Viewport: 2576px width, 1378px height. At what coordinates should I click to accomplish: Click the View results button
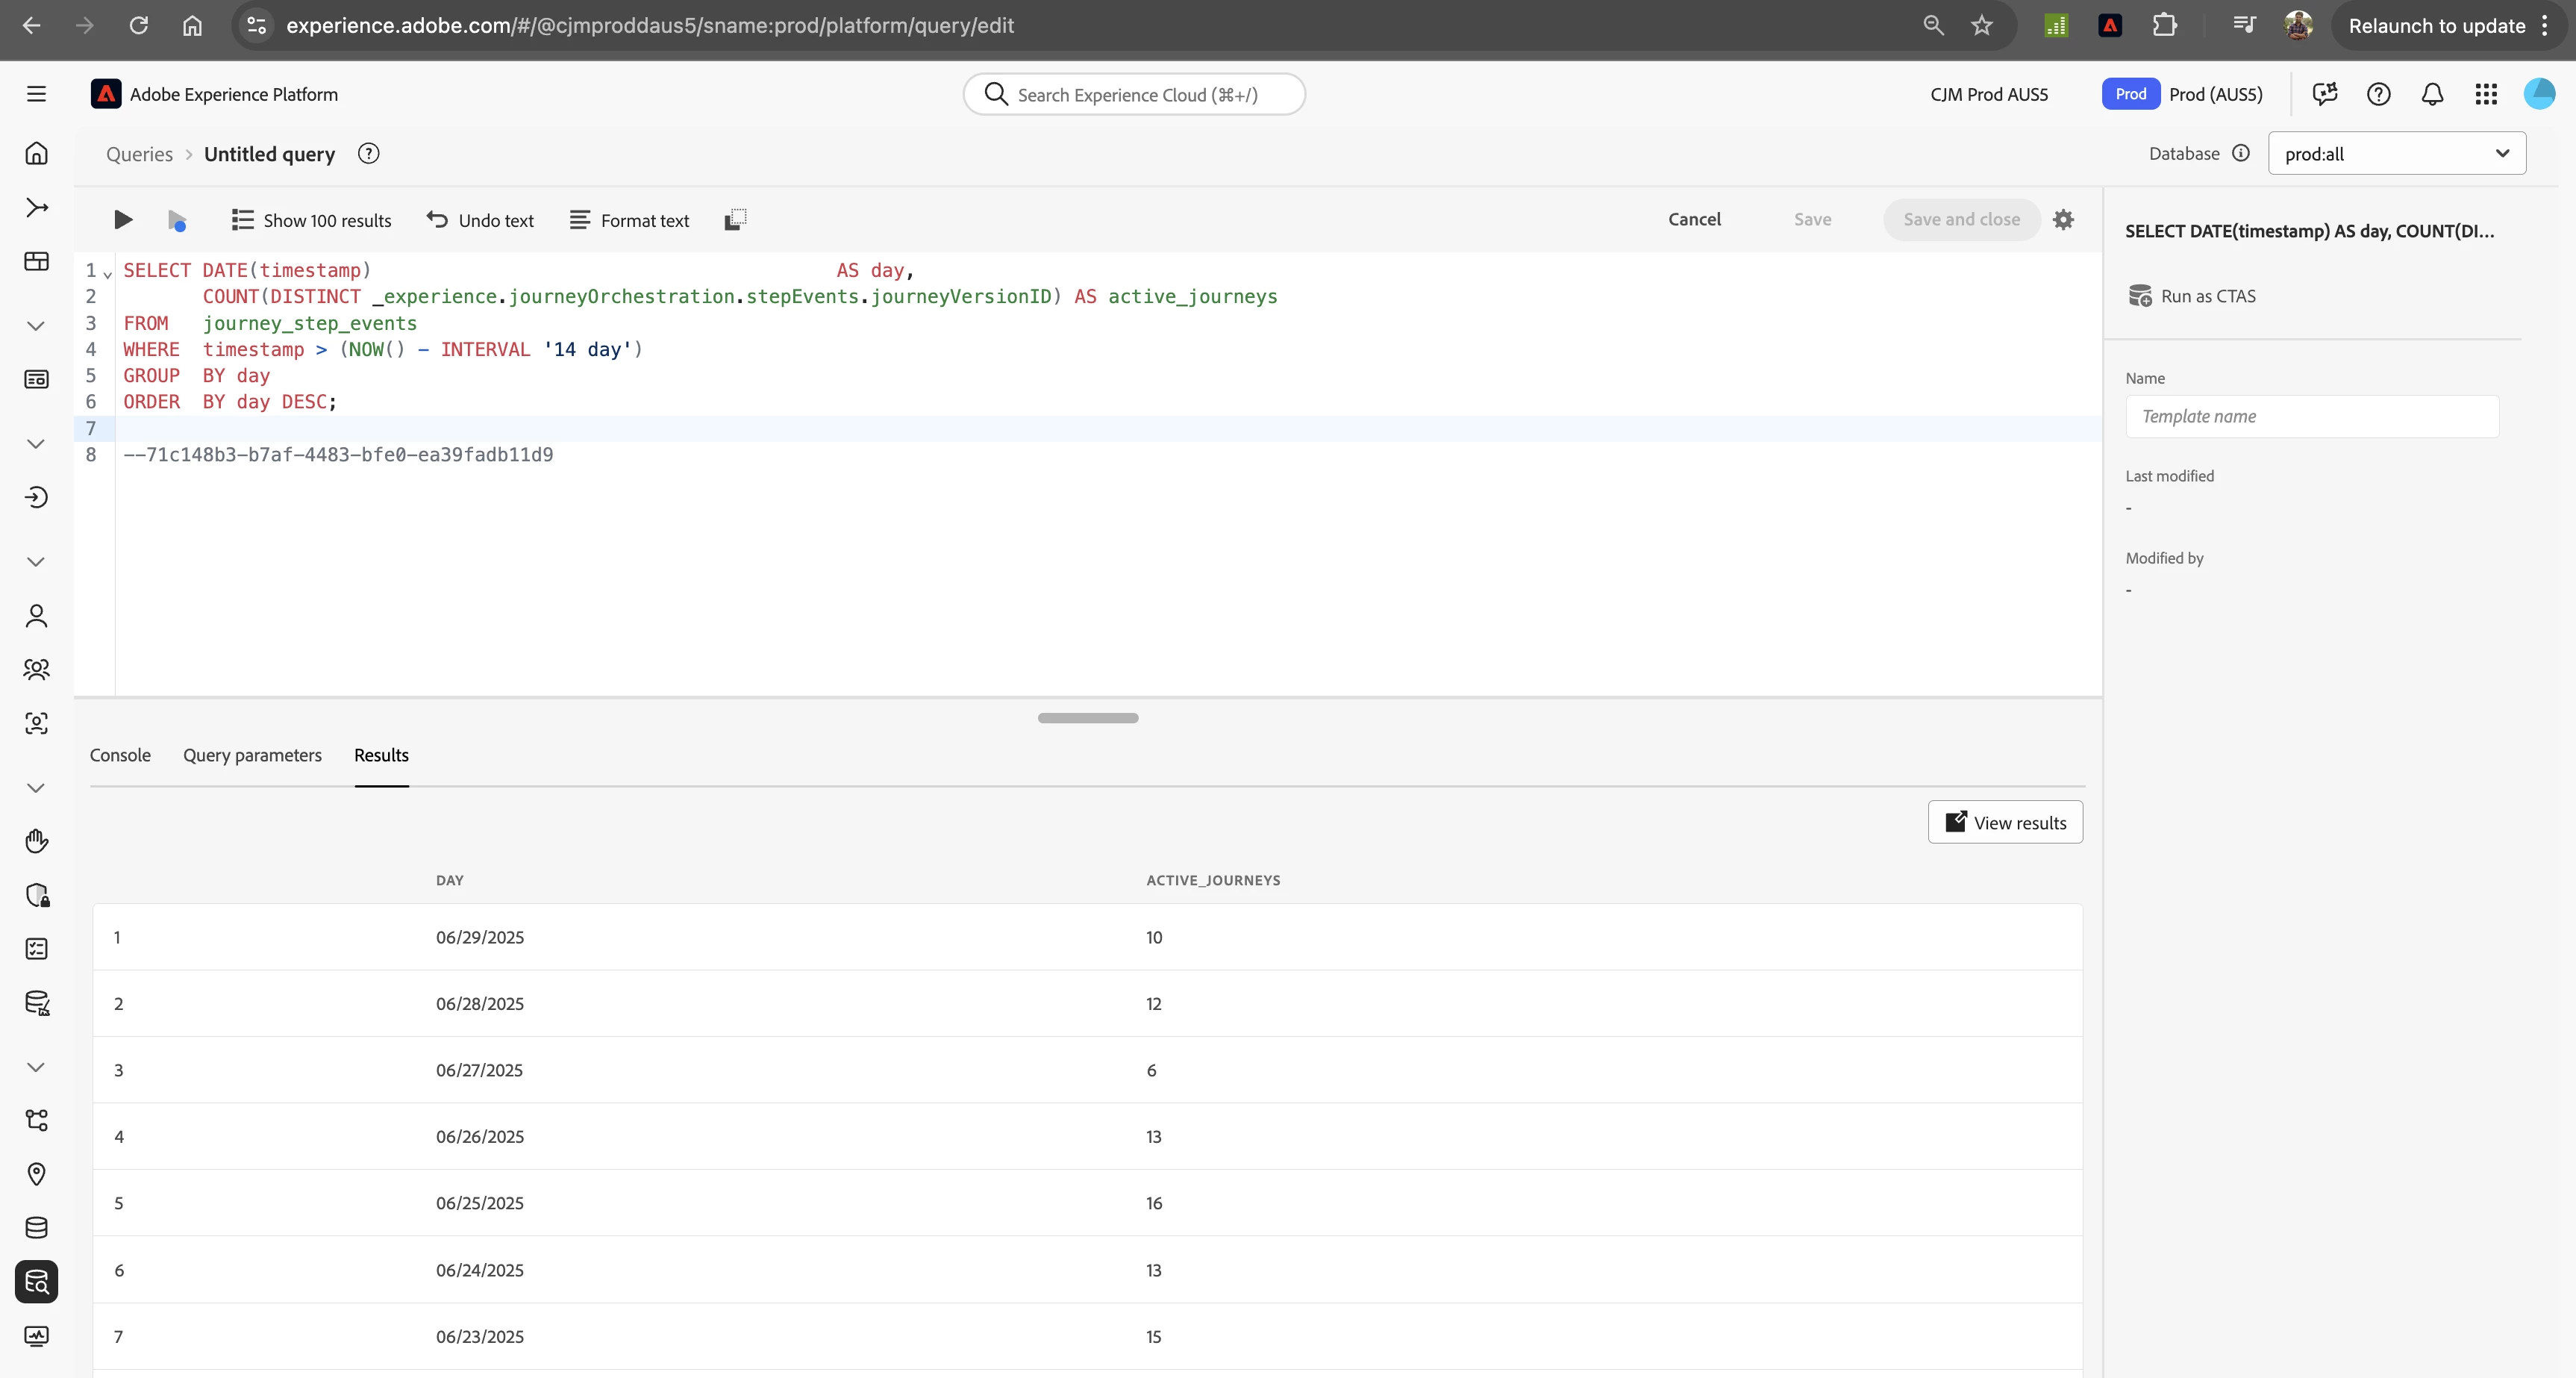tap(2005, 822)
